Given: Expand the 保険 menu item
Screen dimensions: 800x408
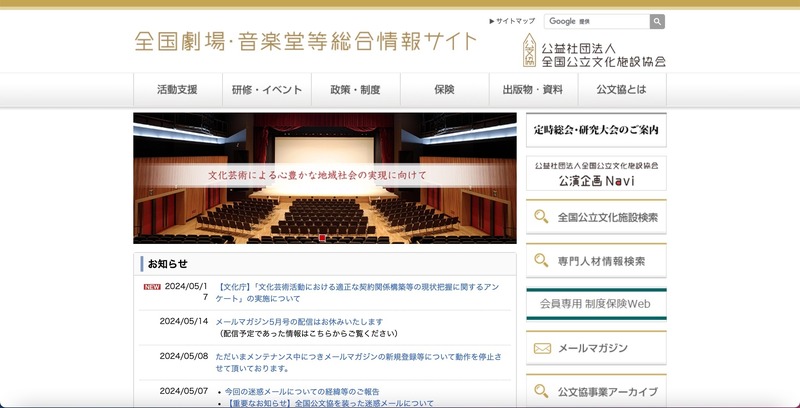Looking at the screenshot, I should [444, 90].
